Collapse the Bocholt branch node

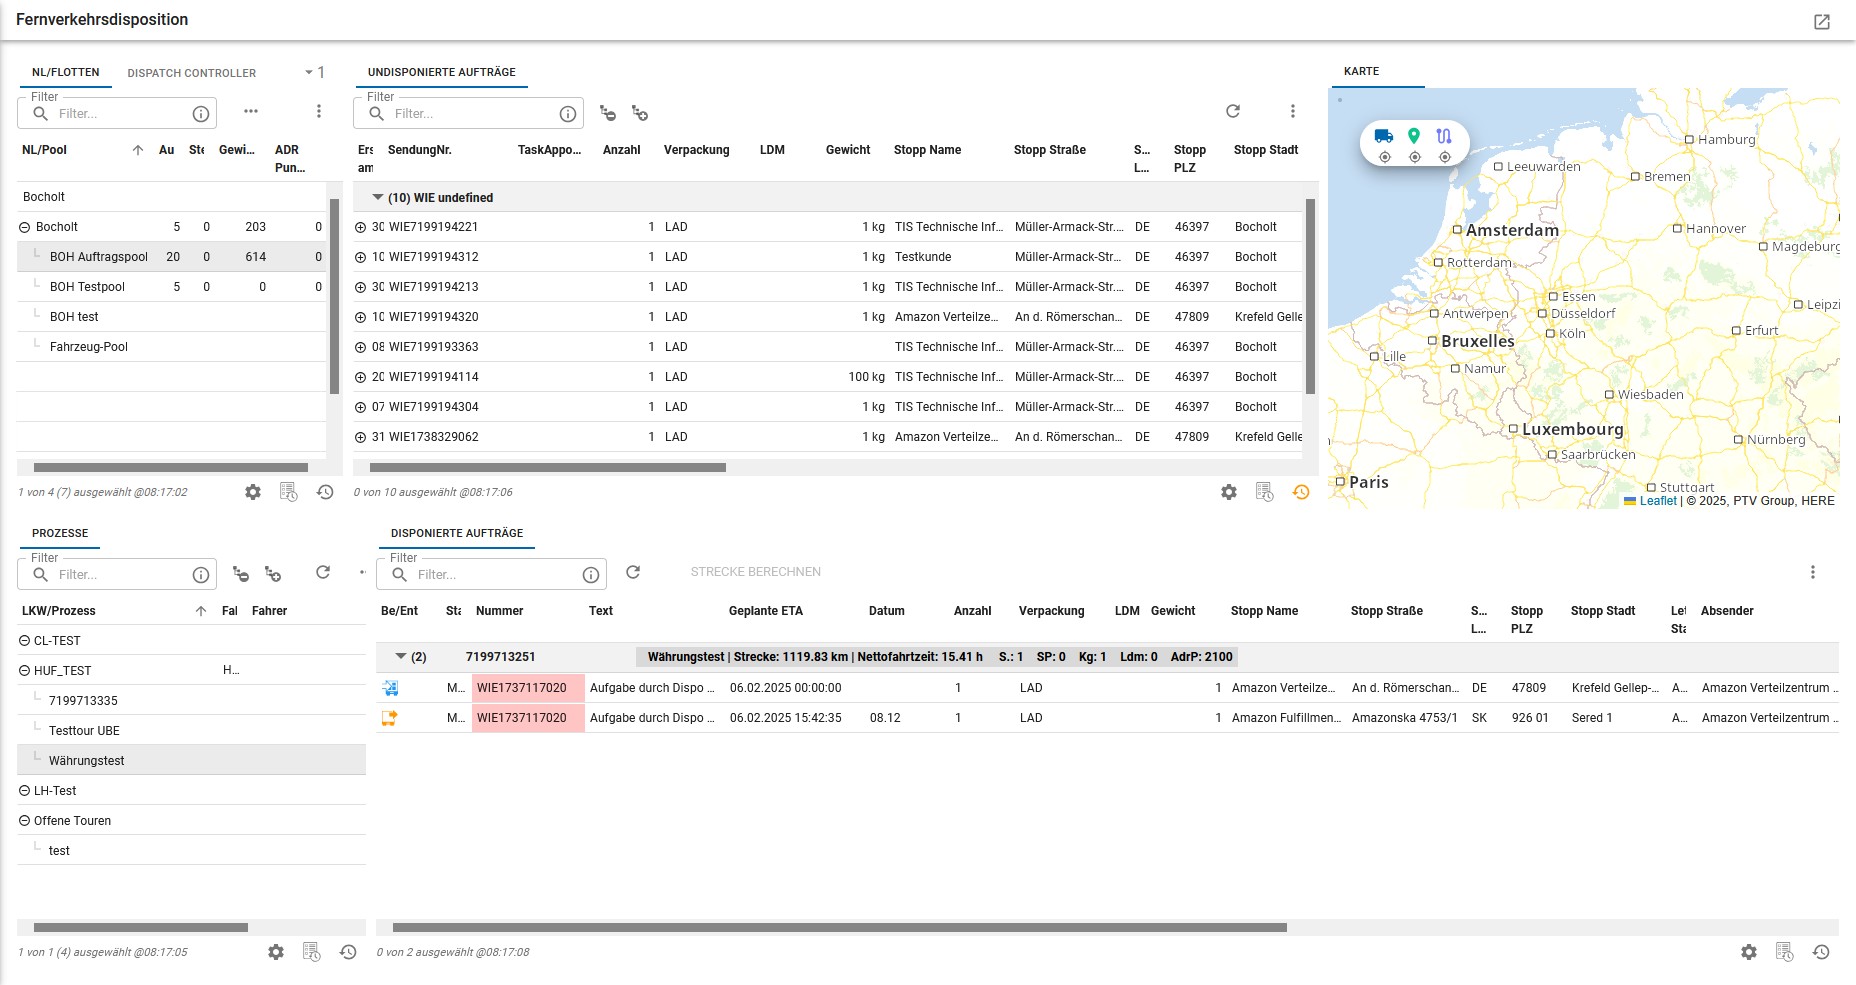[25, 227]
